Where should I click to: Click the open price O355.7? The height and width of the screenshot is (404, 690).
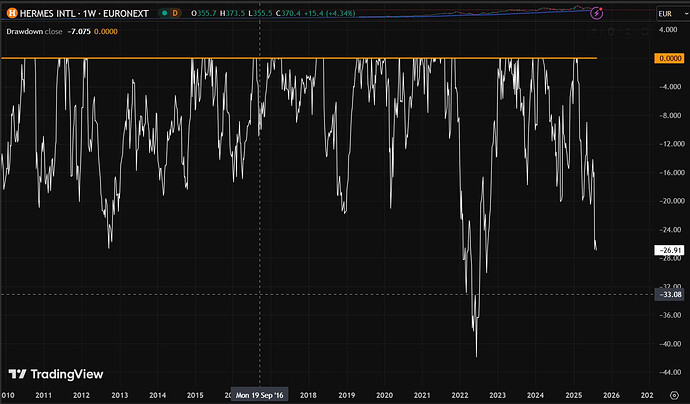204,13
